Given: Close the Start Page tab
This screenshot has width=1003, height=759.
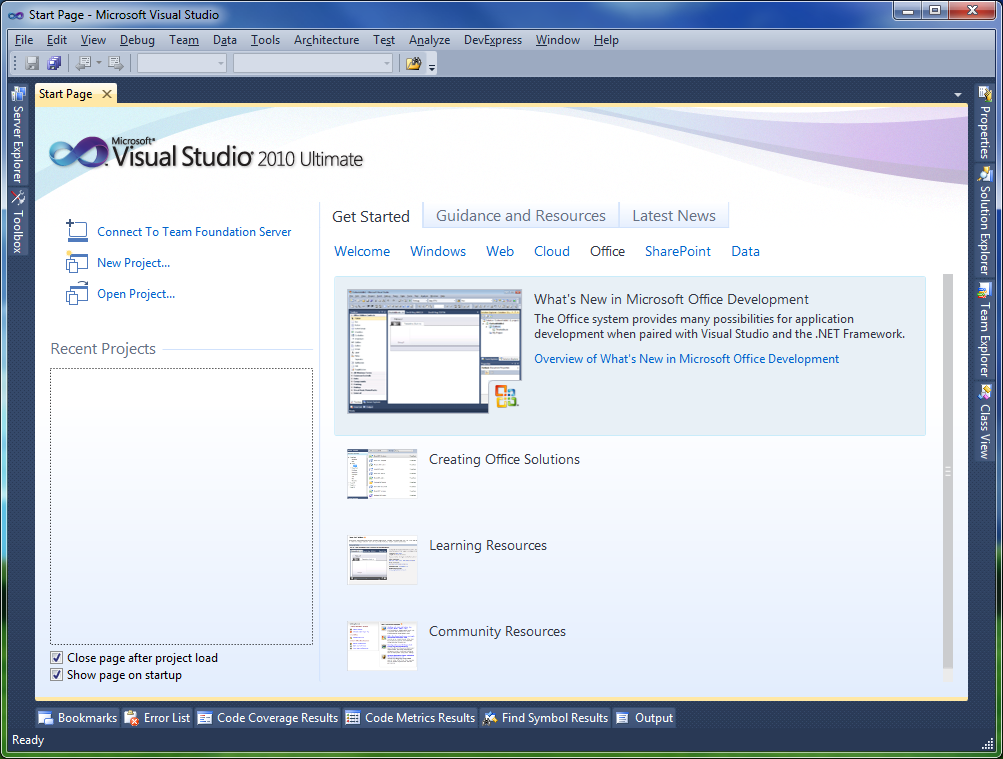Looking at the screenshot, I should click(107, 94).
